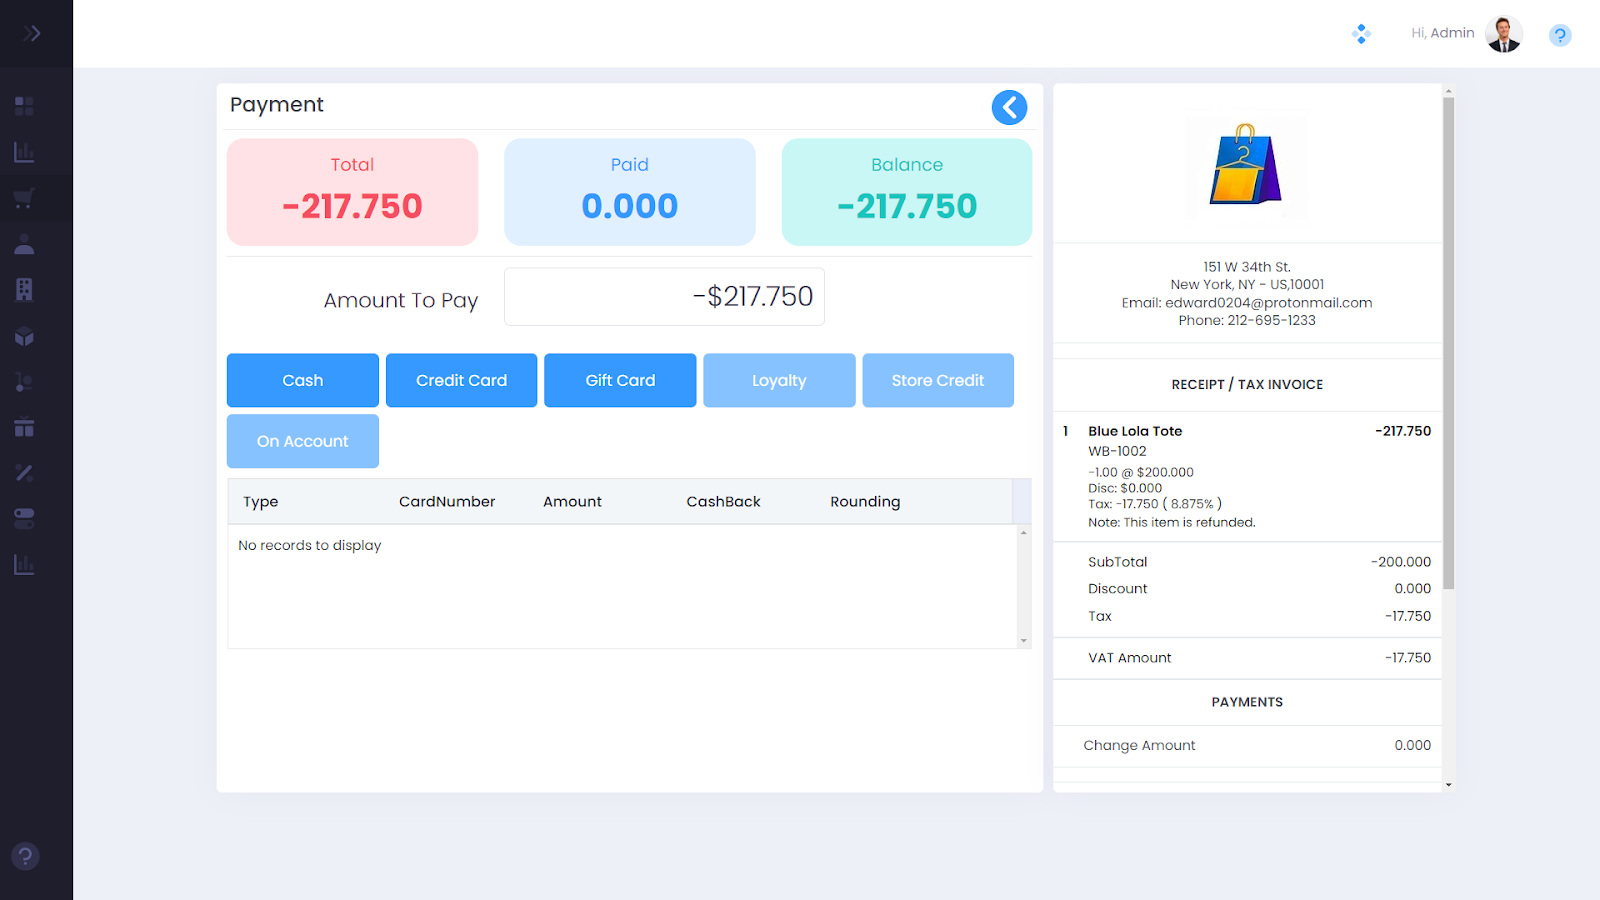Open the customers person icon in sidebar
This screenshot has height=900, width=1600.
pyautogui.click(x=24, y=244)
